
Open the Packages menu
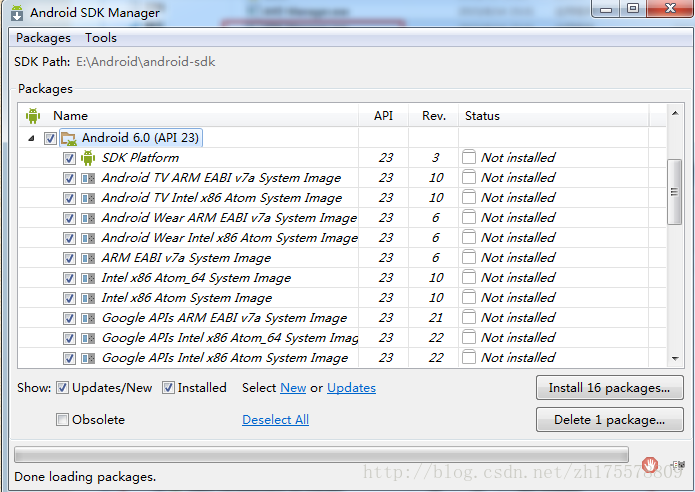[x=43, y=38]
